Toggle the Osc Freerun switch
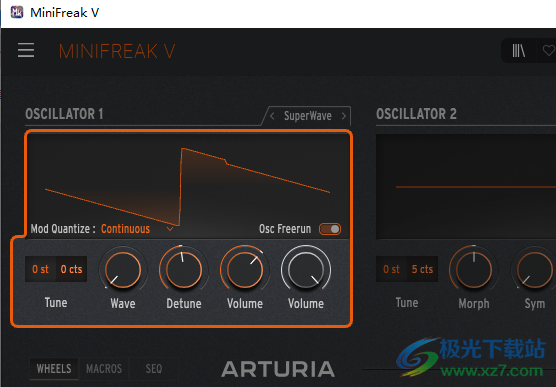Viewport: 556px width, 387px height. pyautogui.click(x=330, y=229)
